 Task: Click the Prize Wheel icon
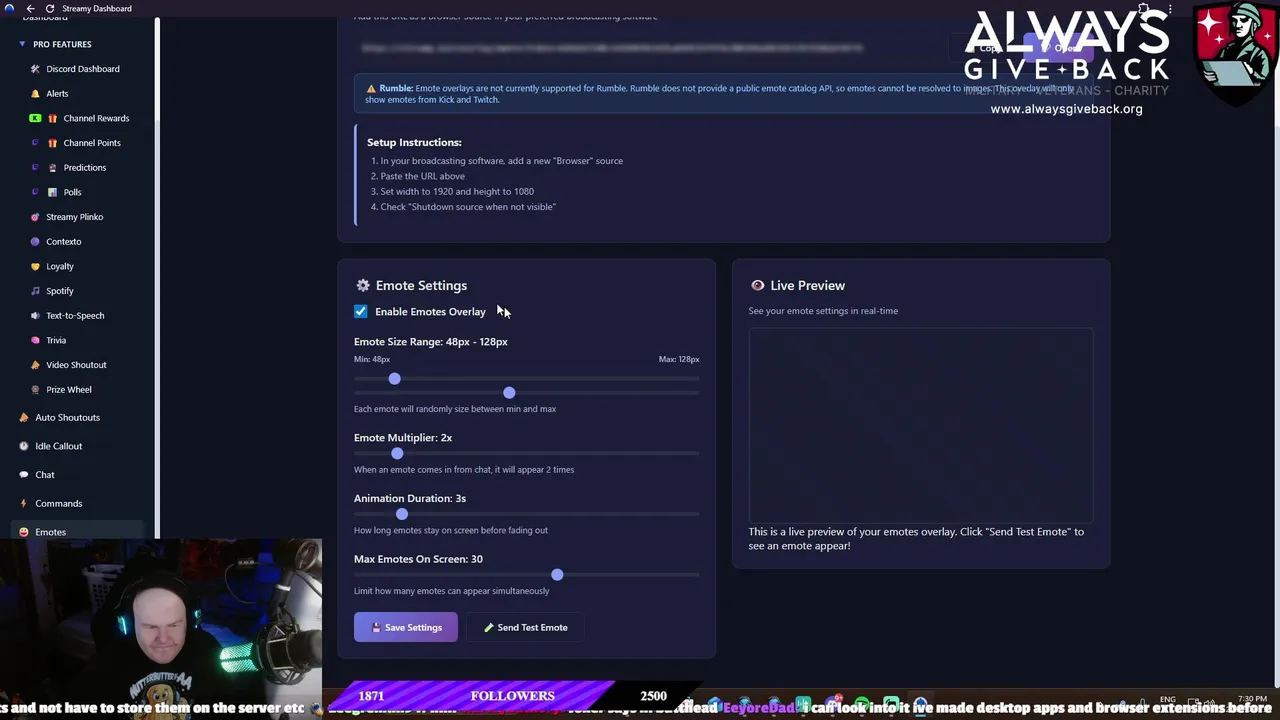(36, 390)
